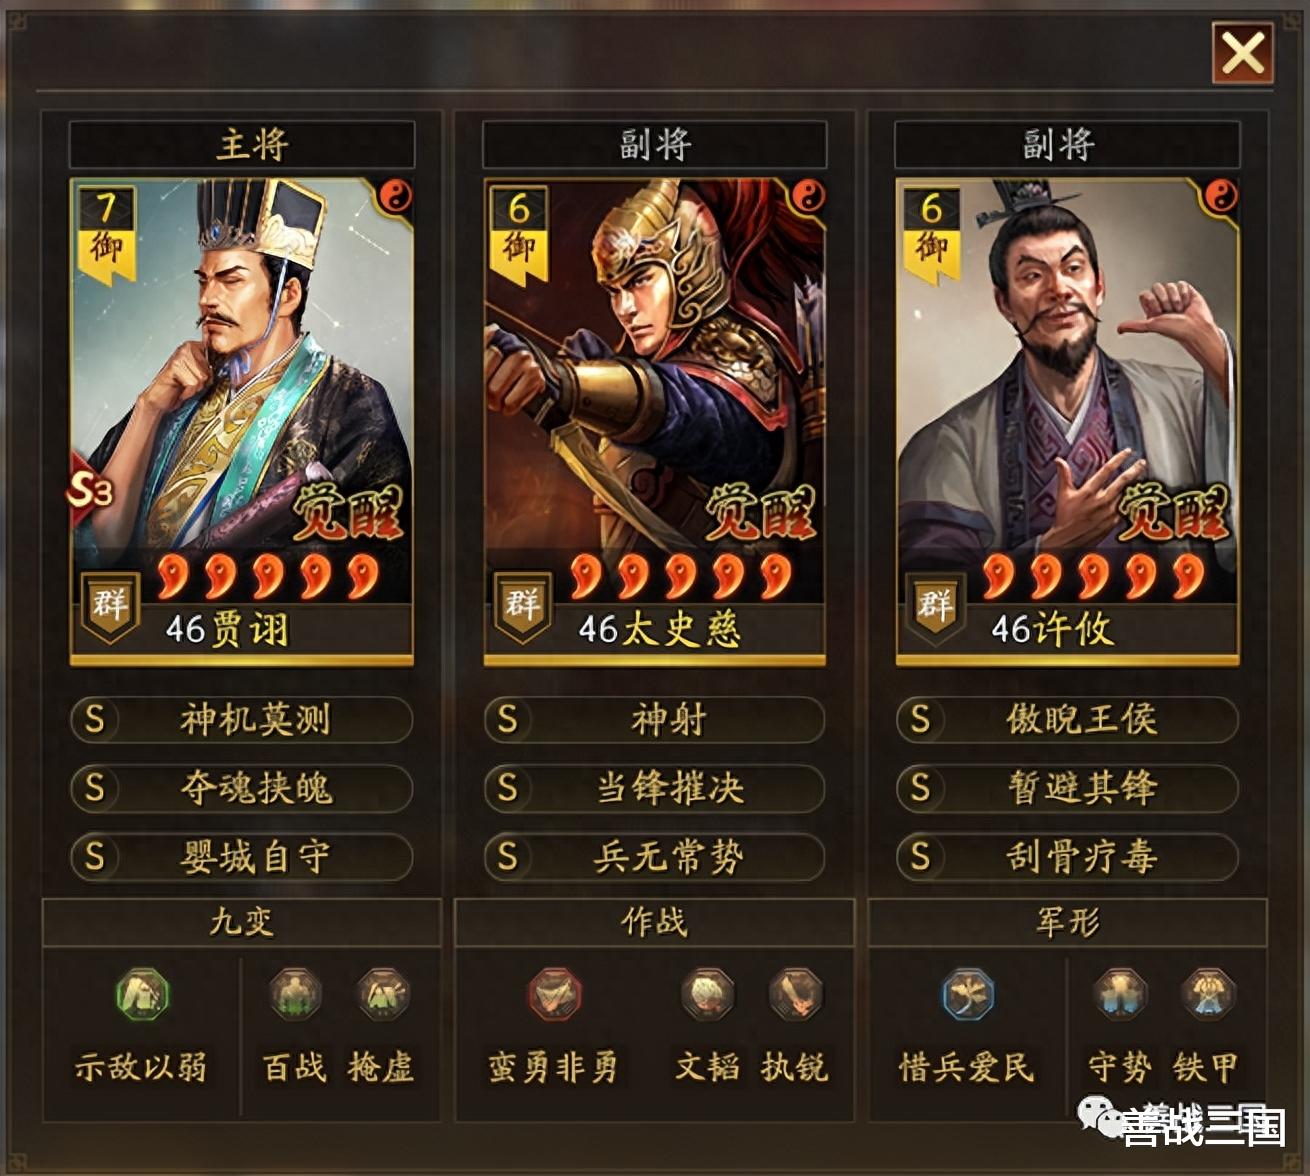
Task: Select the 太史慈 general card portrait
Action: pyautogui.click(x=655, y=422)
